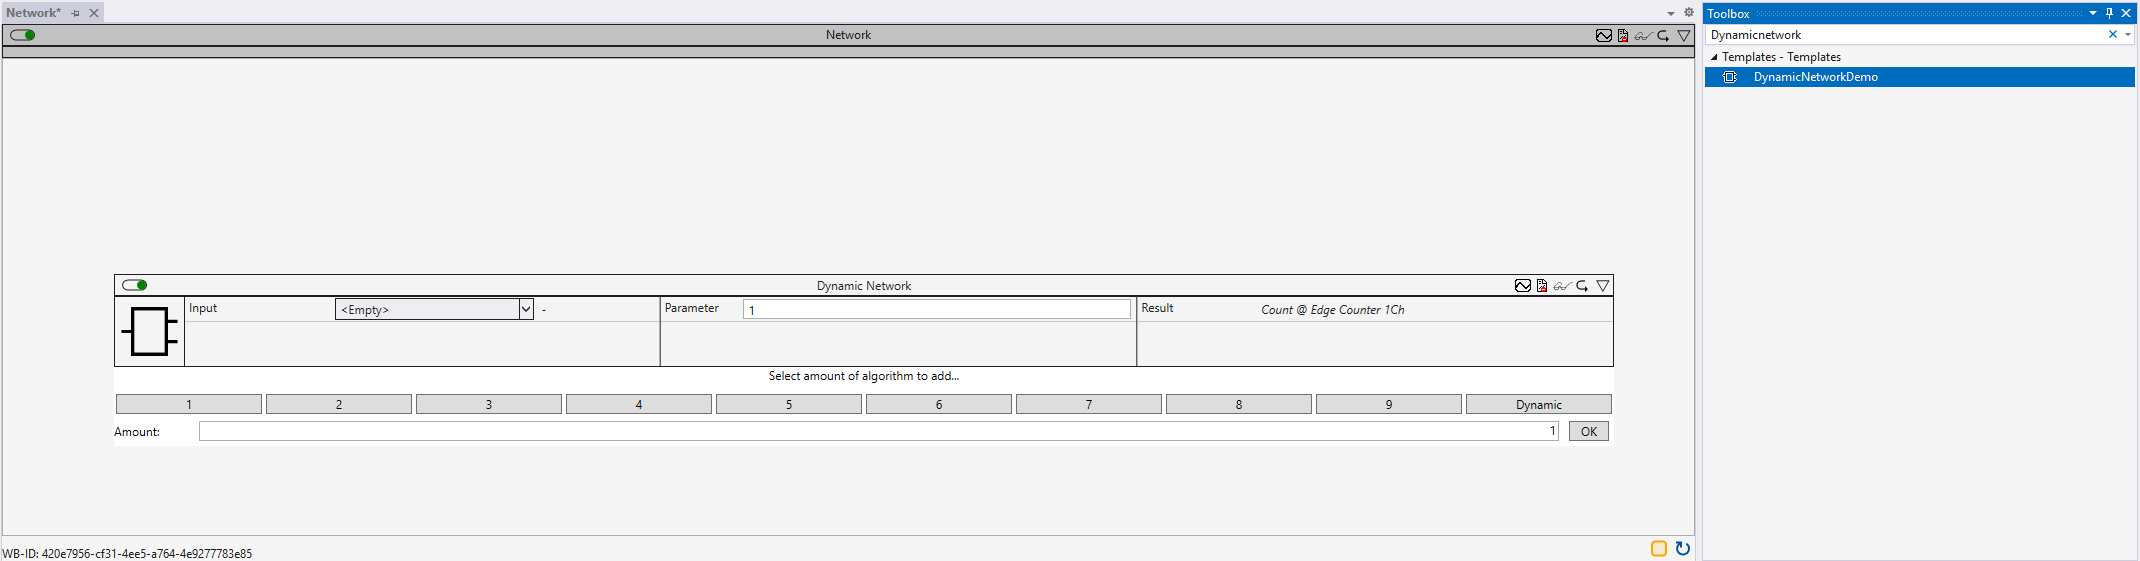Click the 'Select amount of algorithm to add...' text
The width and height of the screenshot is (2140, 561).
[x=864, y=376]
